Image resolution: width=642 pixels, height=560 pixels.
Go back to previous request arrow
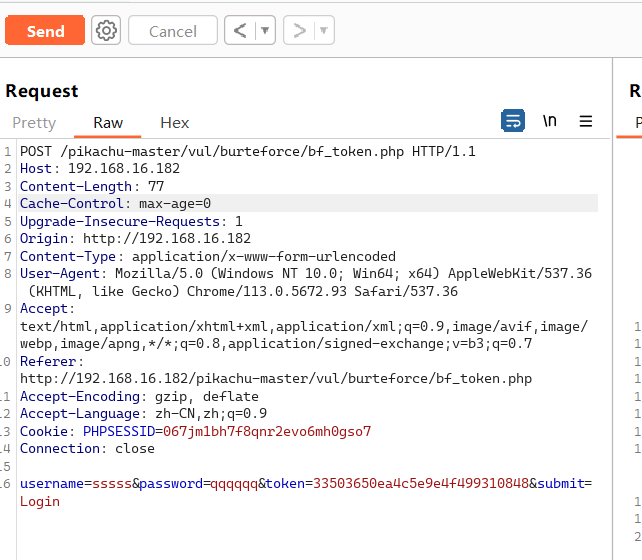coord(240,30)
